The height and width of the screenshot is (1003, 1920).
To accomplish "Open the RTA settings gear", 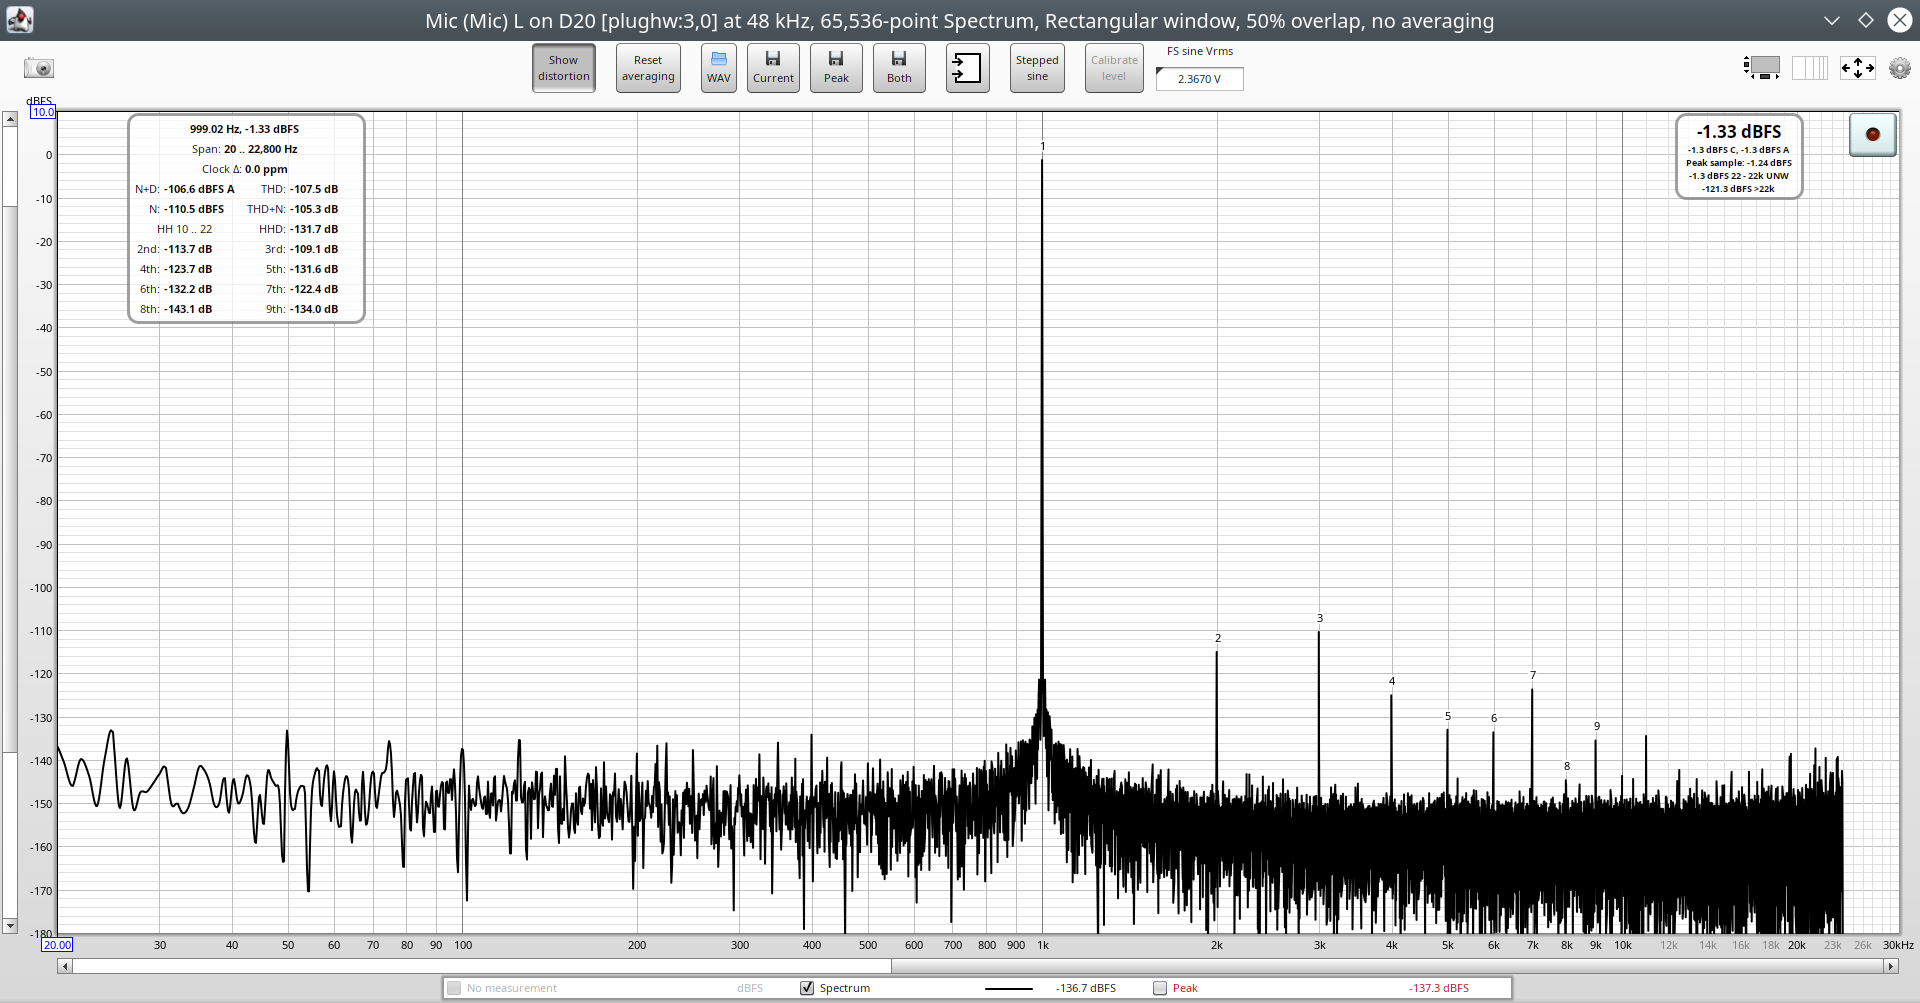I will (1899, 68).
